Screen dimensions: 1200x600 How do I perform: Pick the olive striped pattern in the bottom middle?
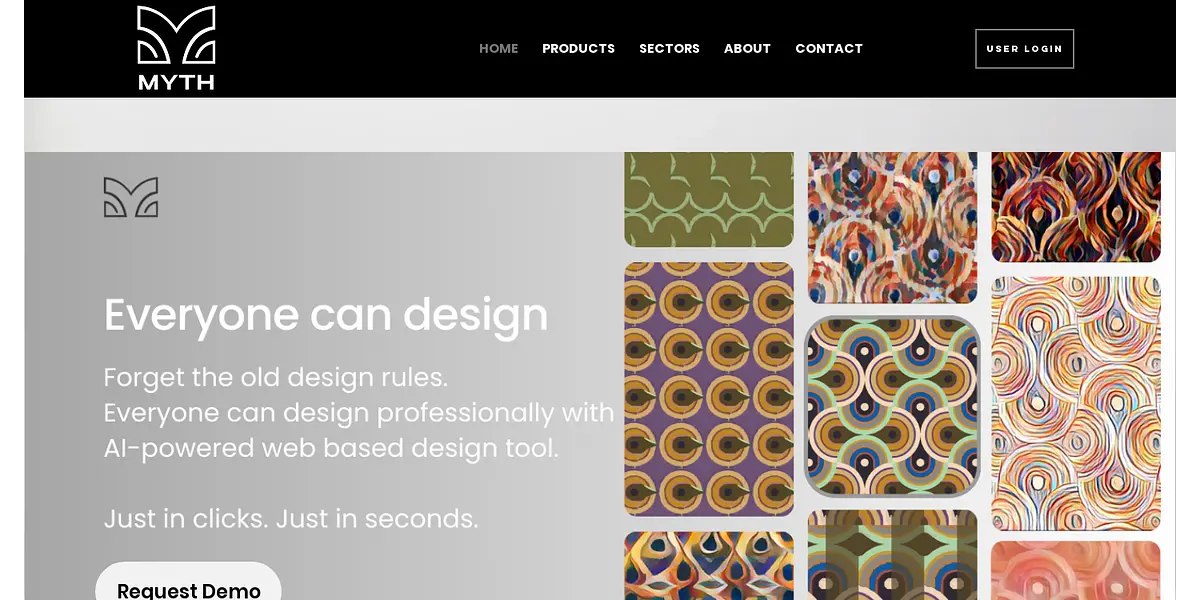click(x=892, y=555)
